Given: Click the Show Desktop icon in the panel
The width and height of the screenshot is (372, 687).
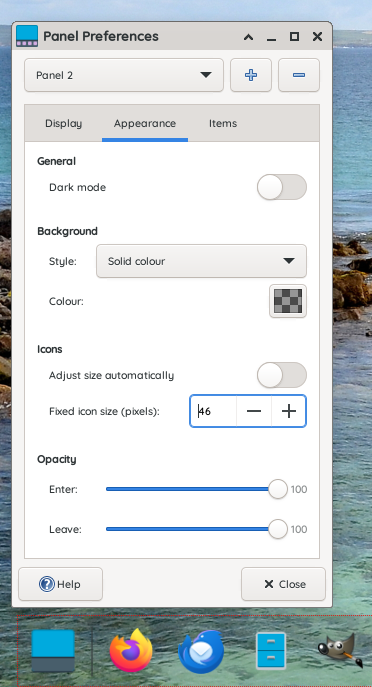Looking at the screenshot, I should pyautogui.click(x=53, y=651).
